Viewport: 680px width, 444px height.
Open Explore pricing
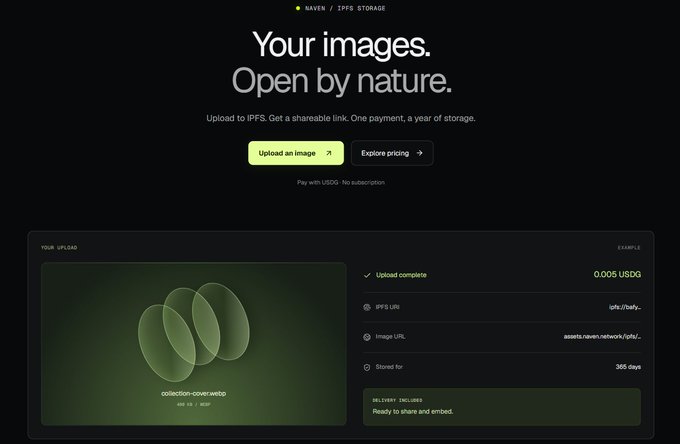pyautogui.click(x=392, y=153)
